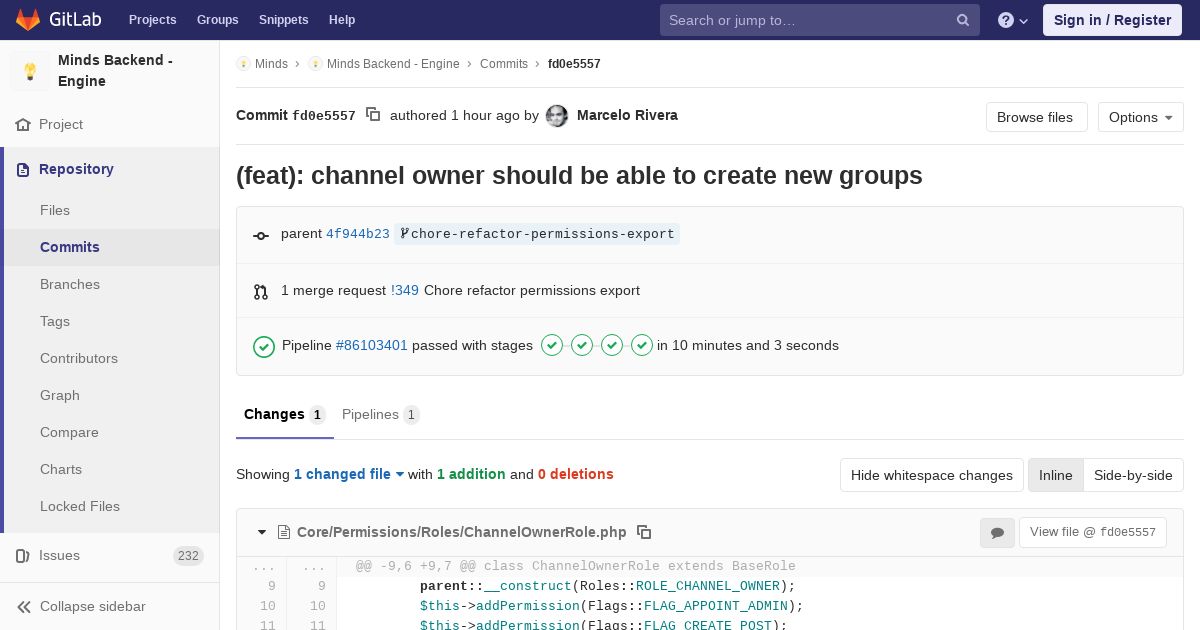Open the first pipeline stage check icon
The width and height of the screenshot is (1200, 630).
pyautogui.click(x=552, y=345)
